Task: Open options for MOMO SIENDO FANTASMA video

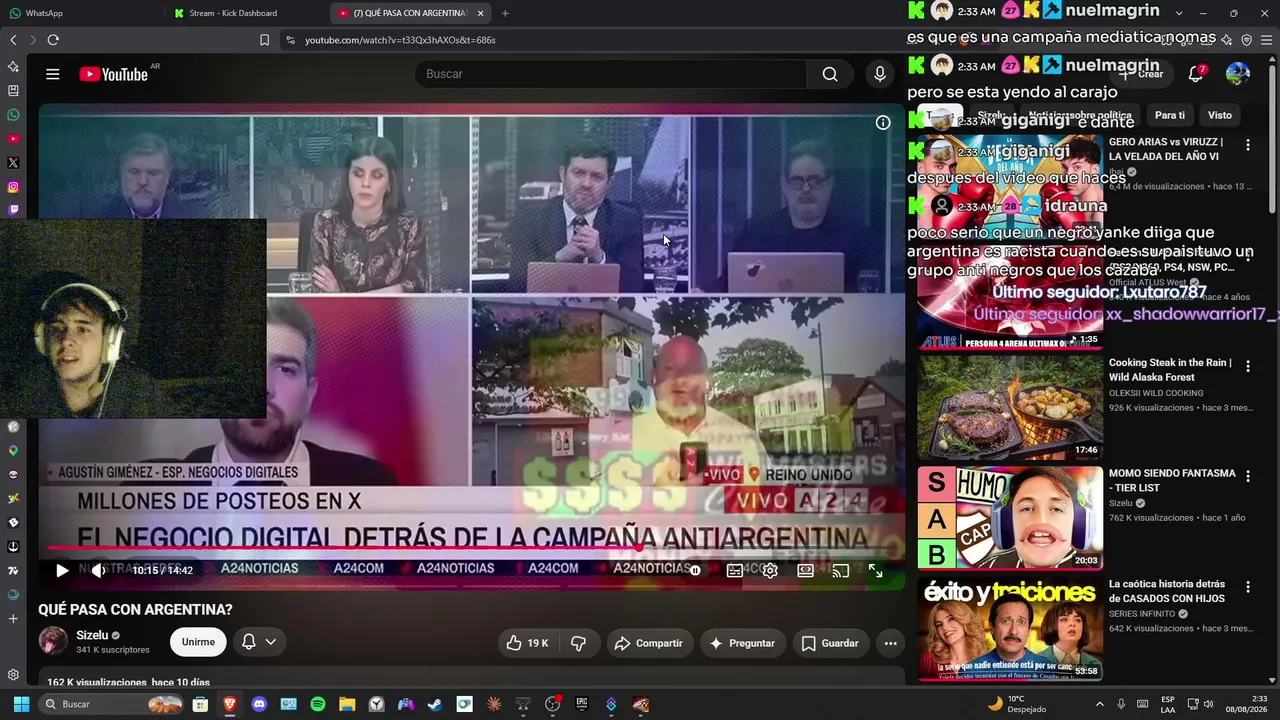Action: pyautogui.click(x=1247, y=476)
